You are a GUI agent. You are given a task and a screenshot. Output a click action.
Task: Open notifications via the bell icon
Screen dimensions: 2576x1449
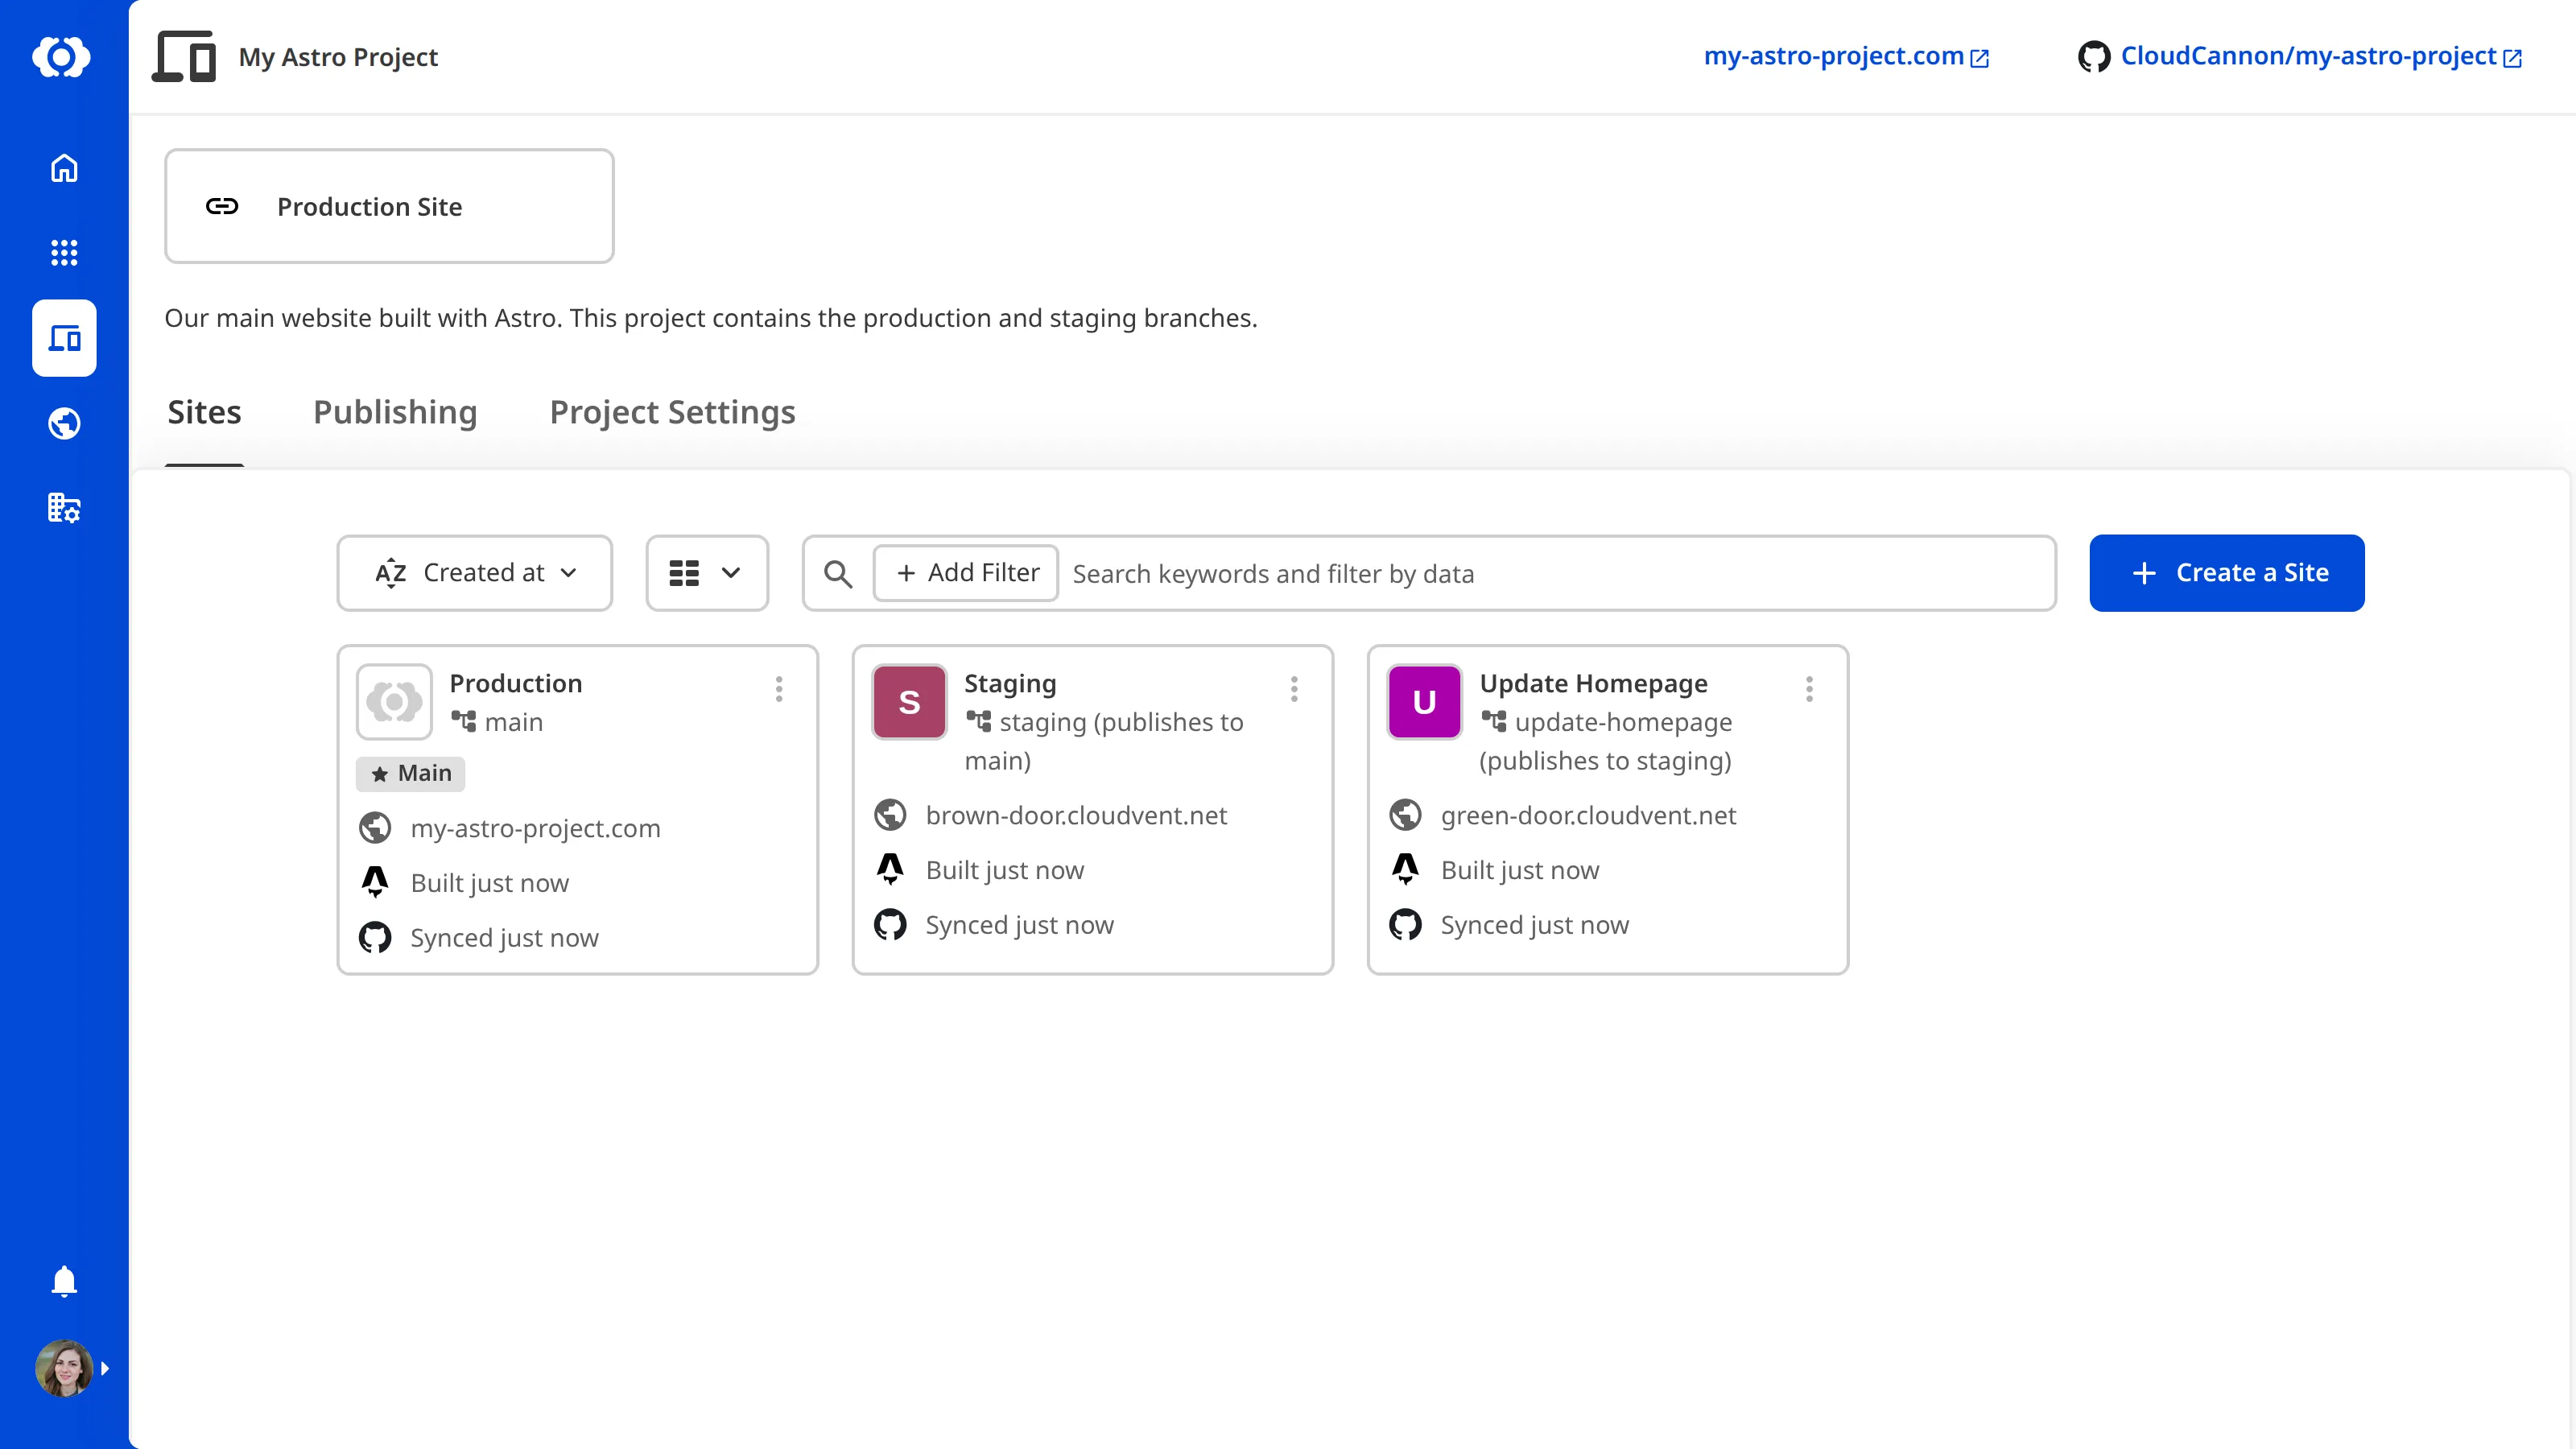coord(63,1281)
